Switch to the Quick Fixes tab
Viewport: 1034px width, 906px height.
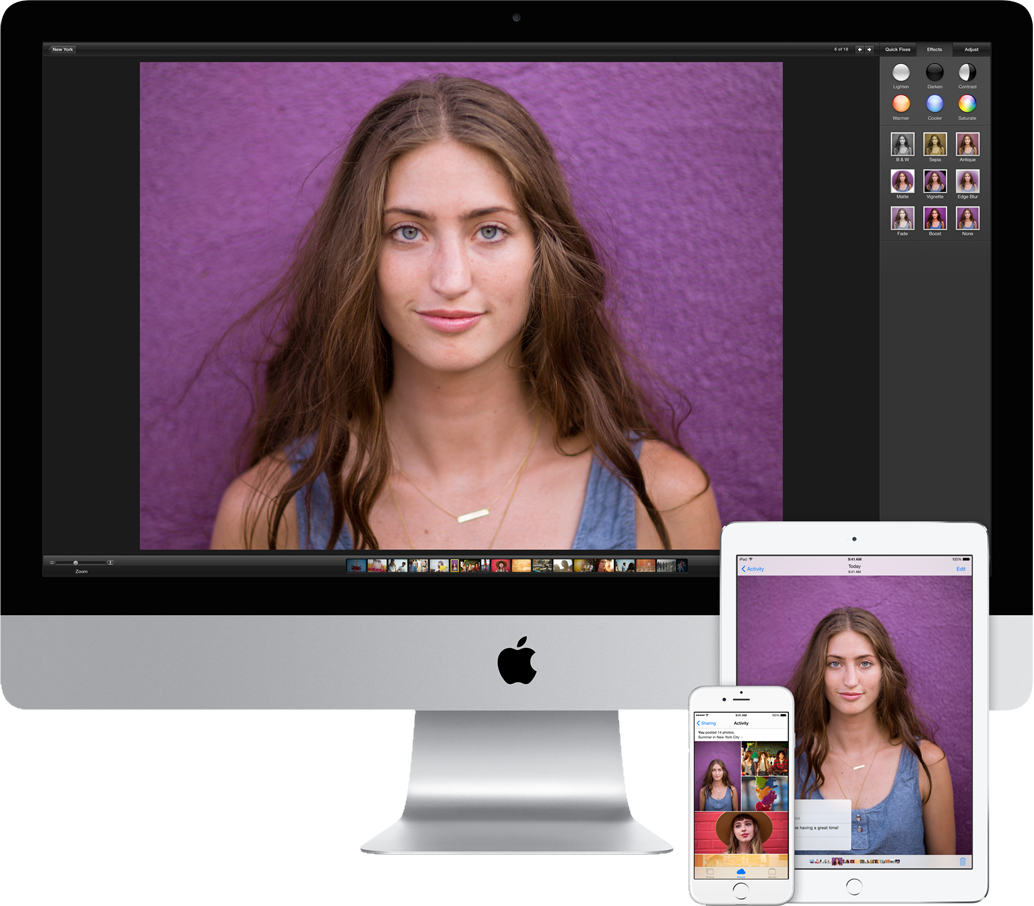pos(897,49)
